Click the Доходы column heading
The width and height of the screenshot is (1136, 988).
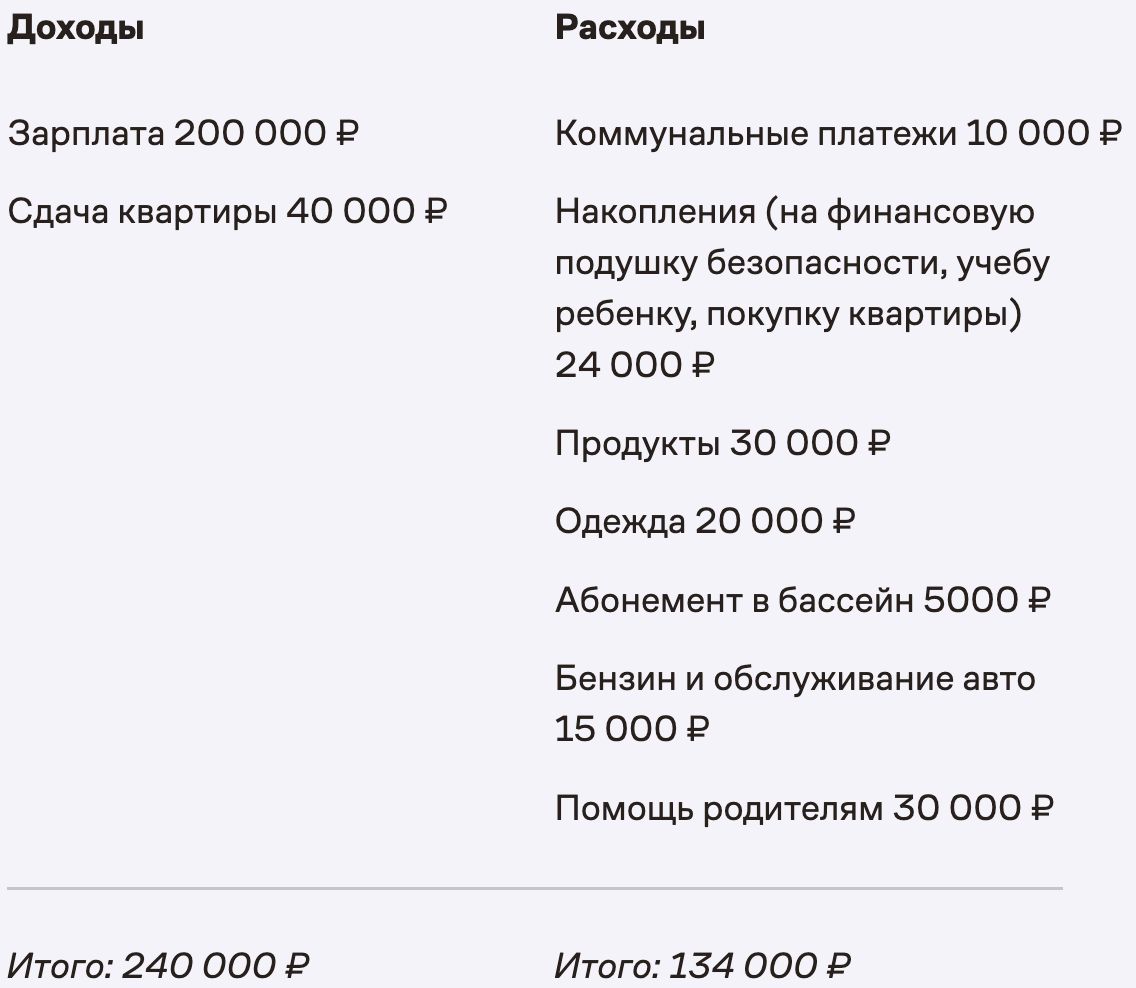(75, 29)
